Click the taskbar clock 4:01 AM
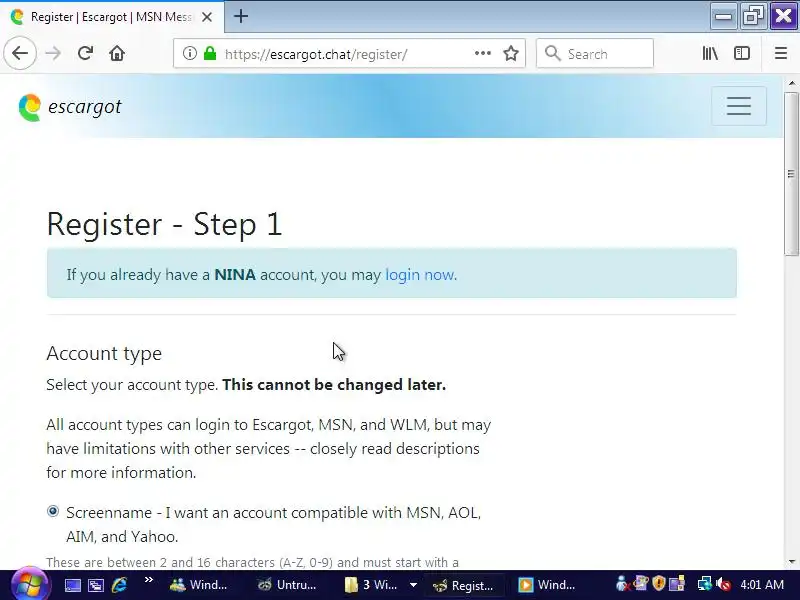Viewport: 800px width, 600px height. (762, 585)
